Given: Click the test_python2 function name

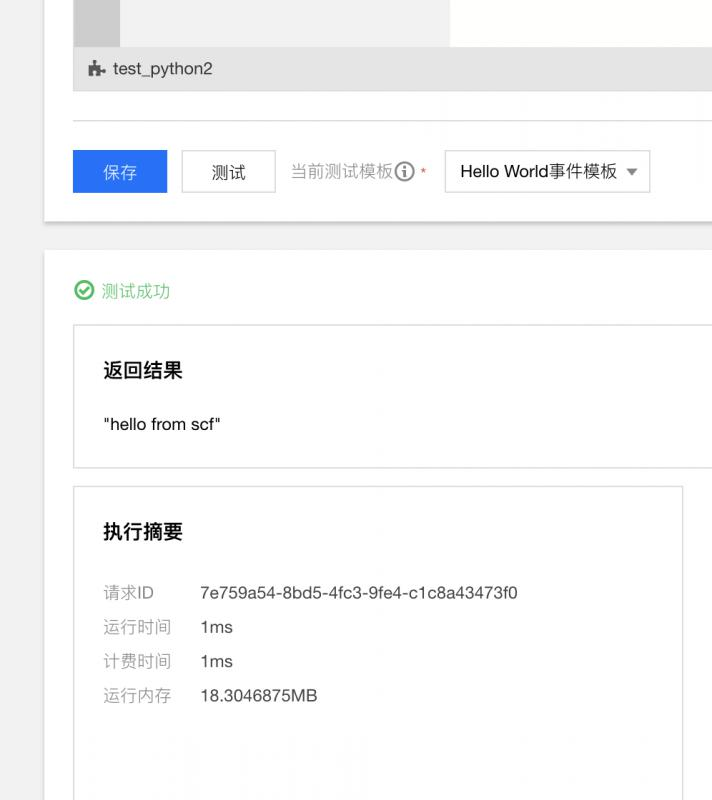Looking at the screenshot, I should point(162,68).
